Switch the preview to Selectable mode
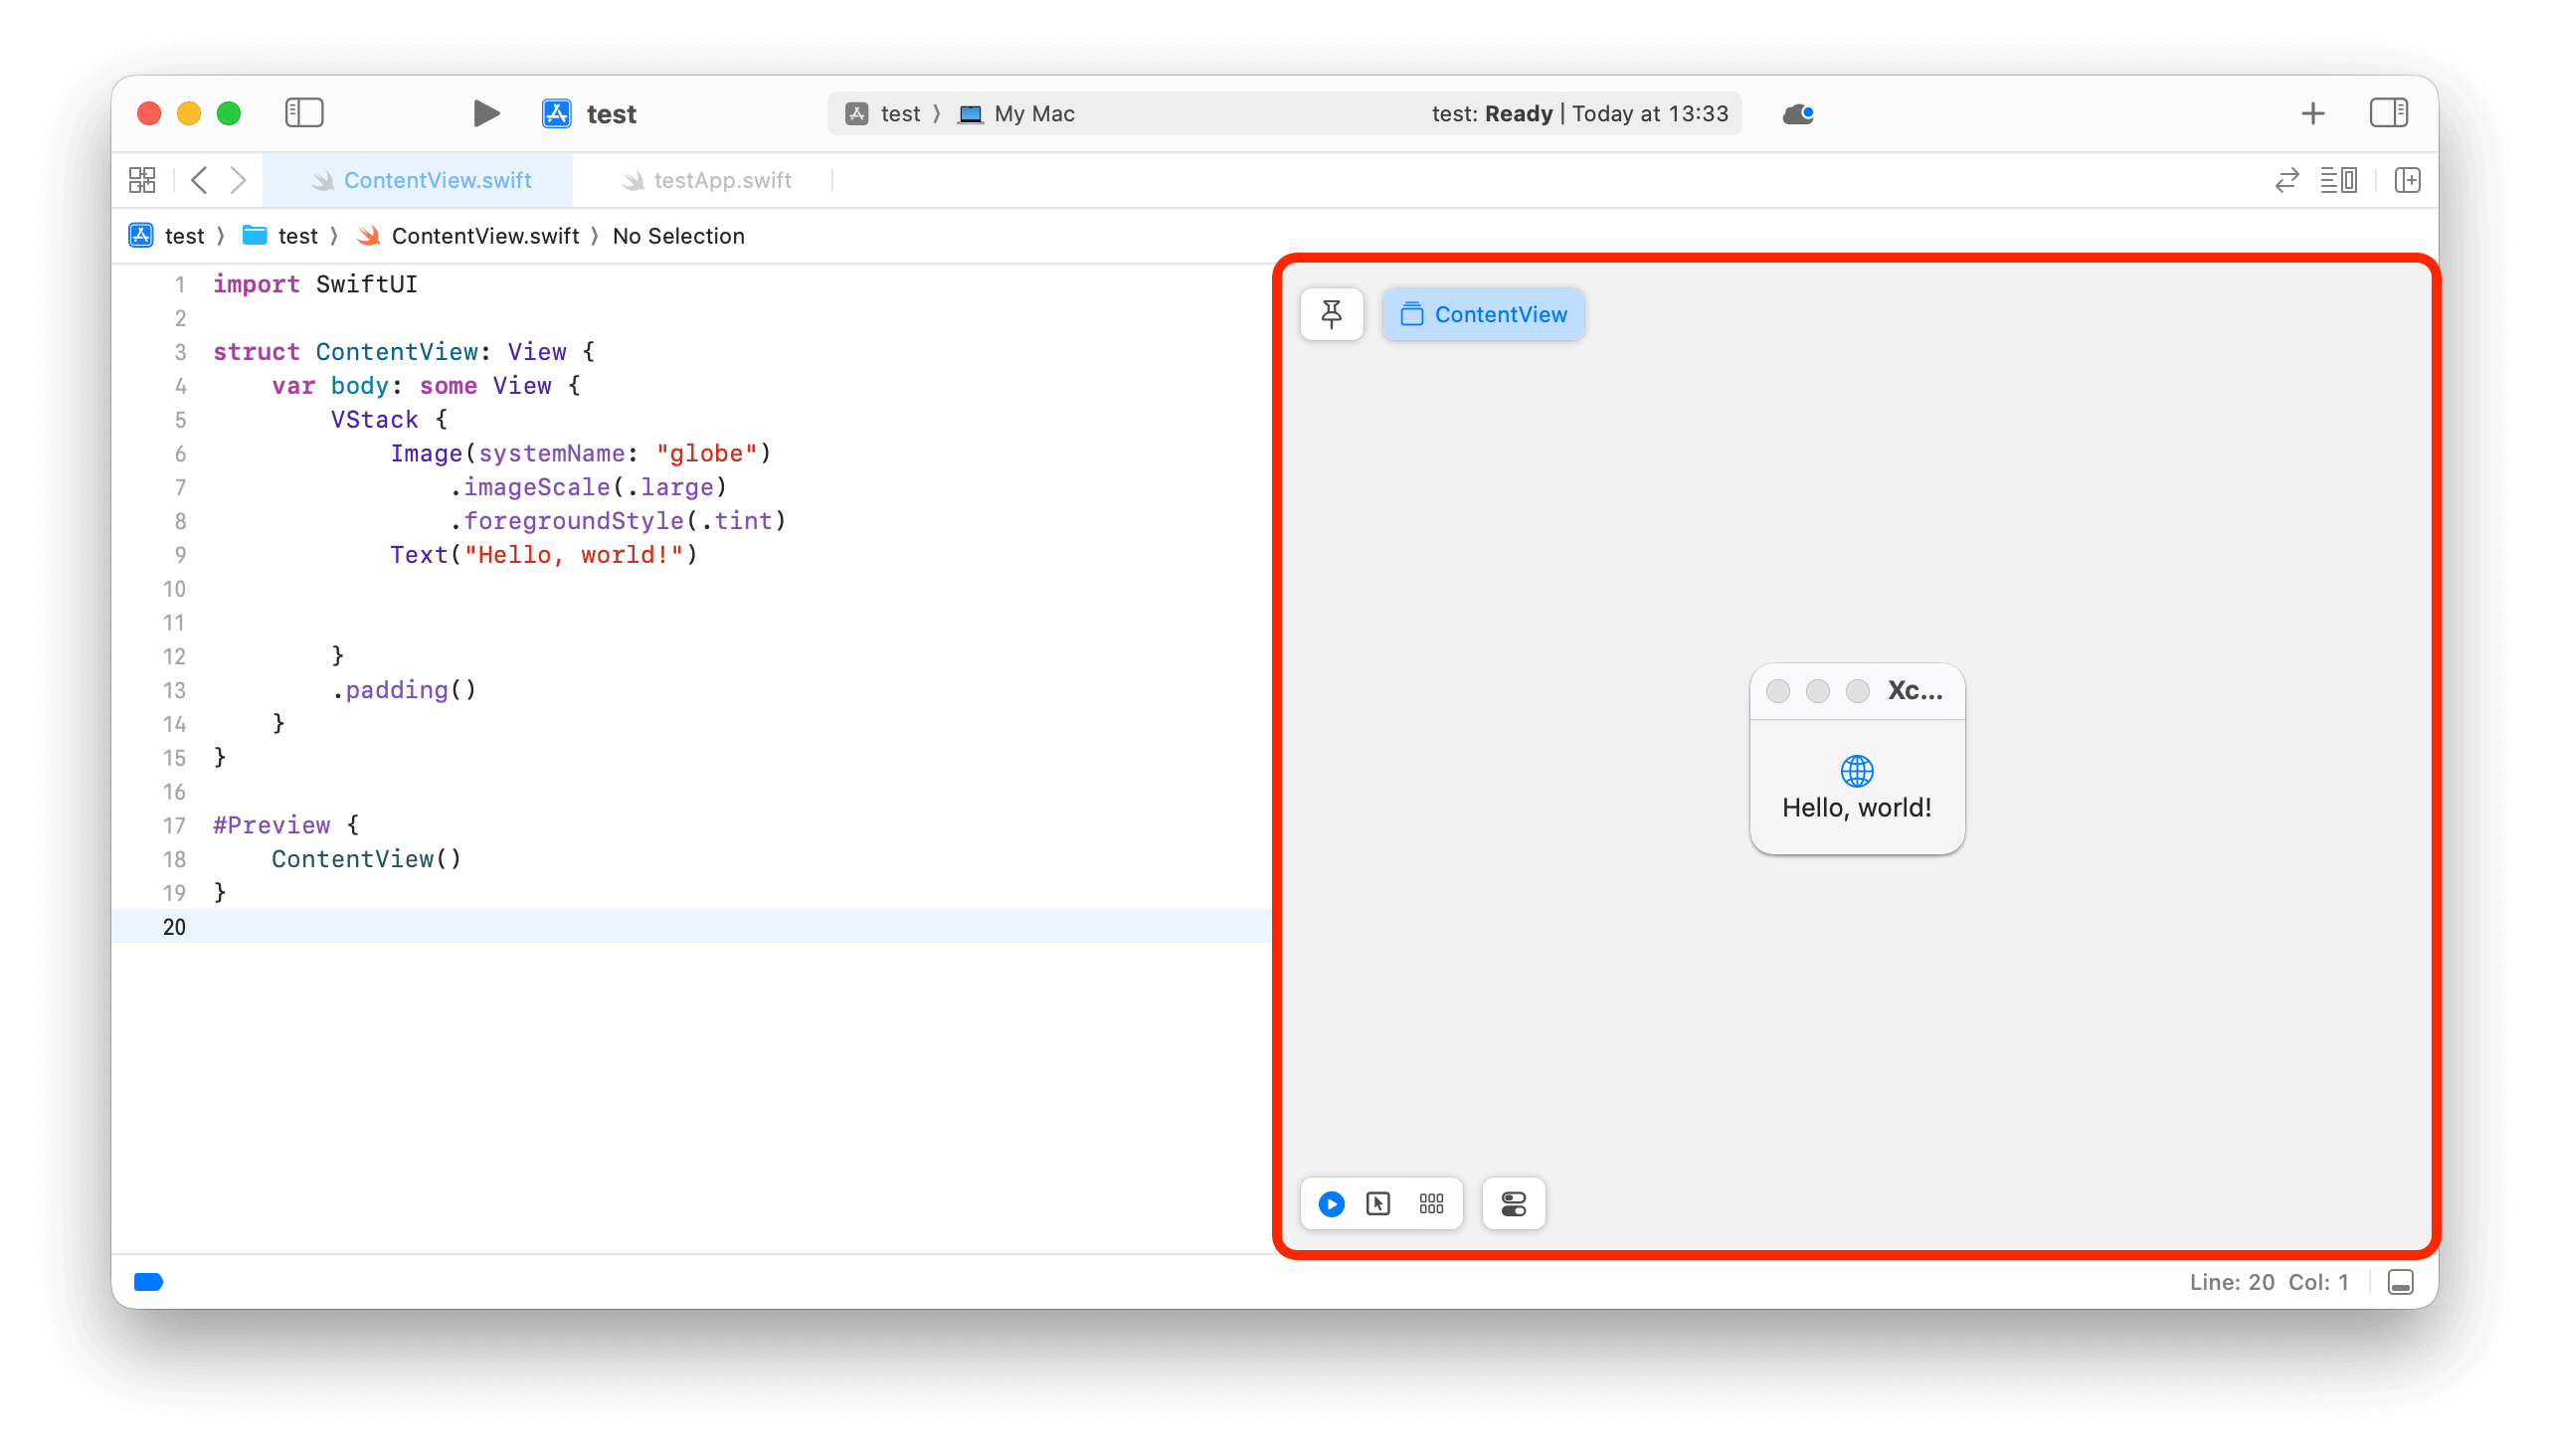Image resolution: width=2550 pixels, height=1456 pixels. [x=1378, y=1204]
